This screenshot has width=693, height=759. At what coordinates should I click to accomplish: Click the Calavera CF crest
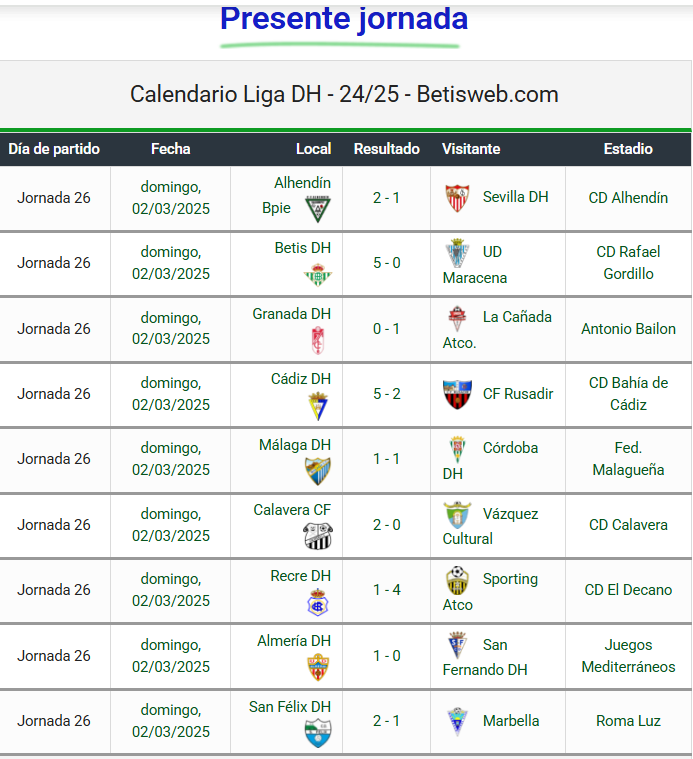[x=317, y=537]
